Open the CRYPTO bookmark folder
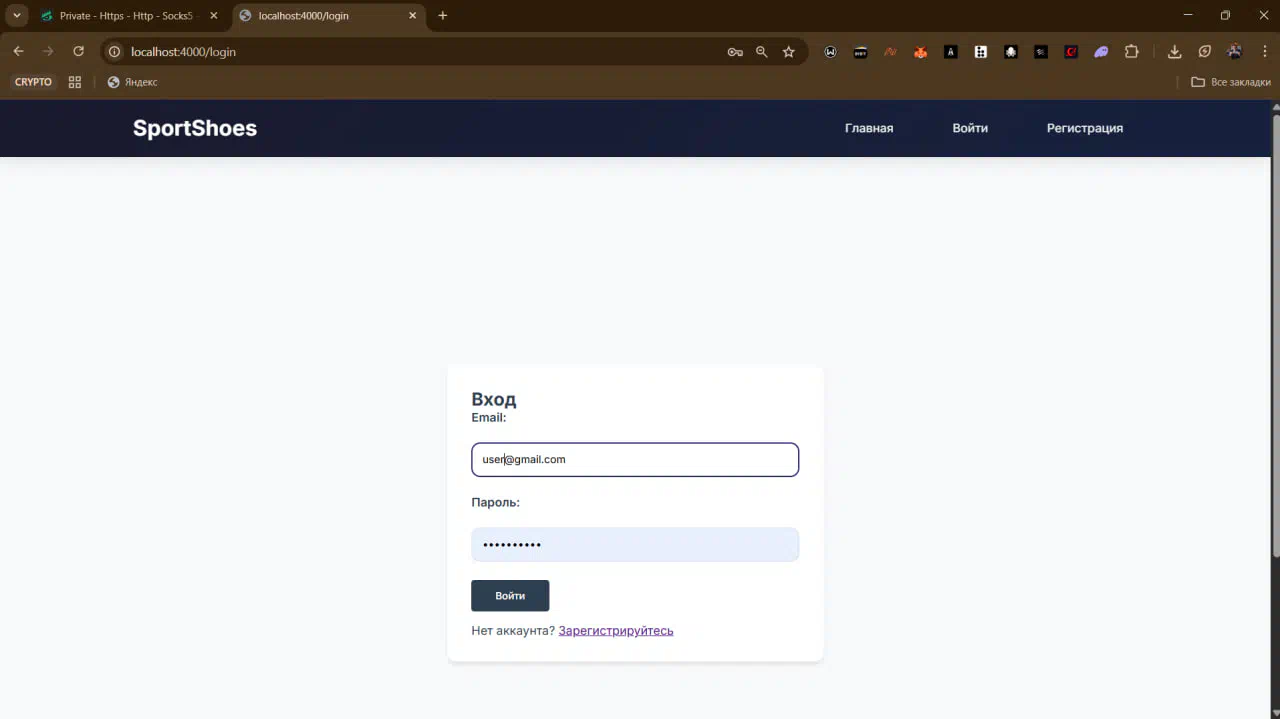Viewport: 1280px width, 719px height. (x=33, y=82)
